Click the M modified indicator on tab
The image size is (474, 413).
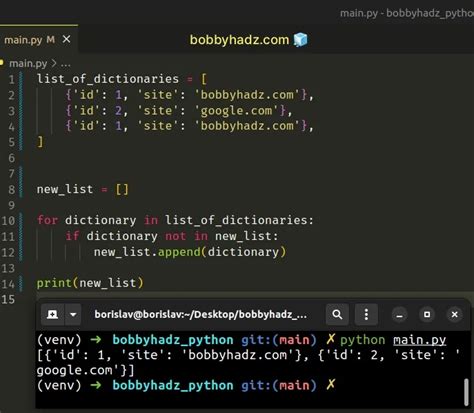click(x=50, y=40)
